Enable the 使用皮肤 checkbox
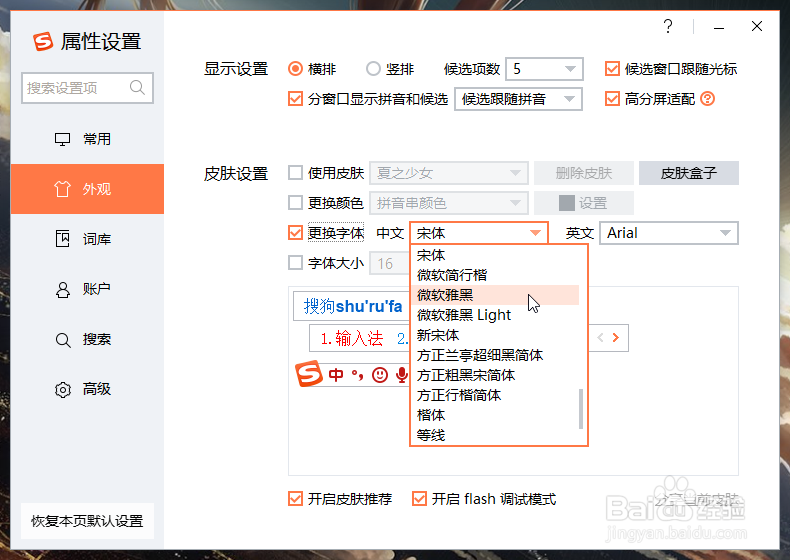This screenshot has height=560, width=790. [x=295, y=173]
